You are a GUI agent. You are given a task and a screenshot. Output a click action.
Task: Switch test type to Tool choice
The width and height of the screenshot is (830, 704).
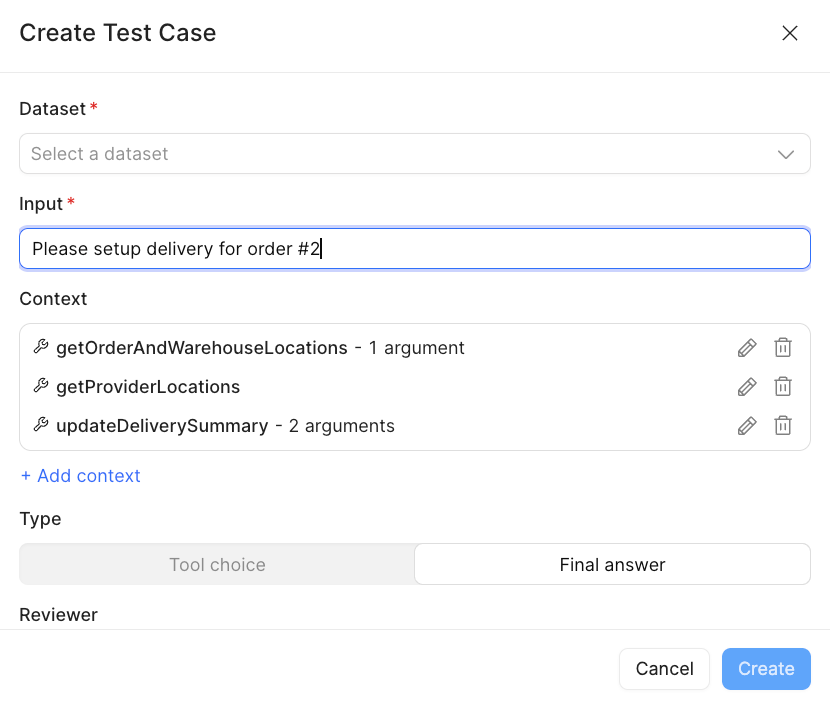pyautogui.click(x=217, y=564)
